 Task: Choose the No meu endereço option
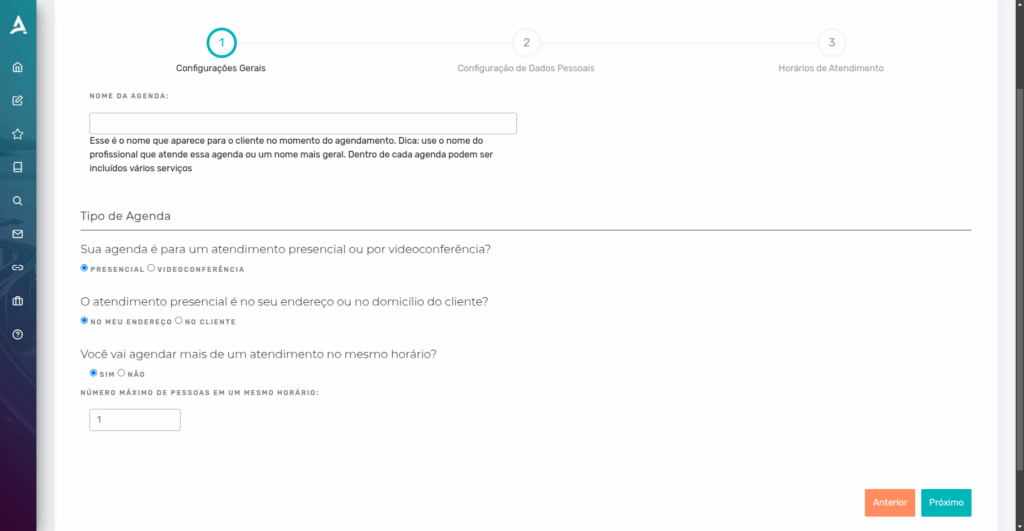(x=84, y=320)
